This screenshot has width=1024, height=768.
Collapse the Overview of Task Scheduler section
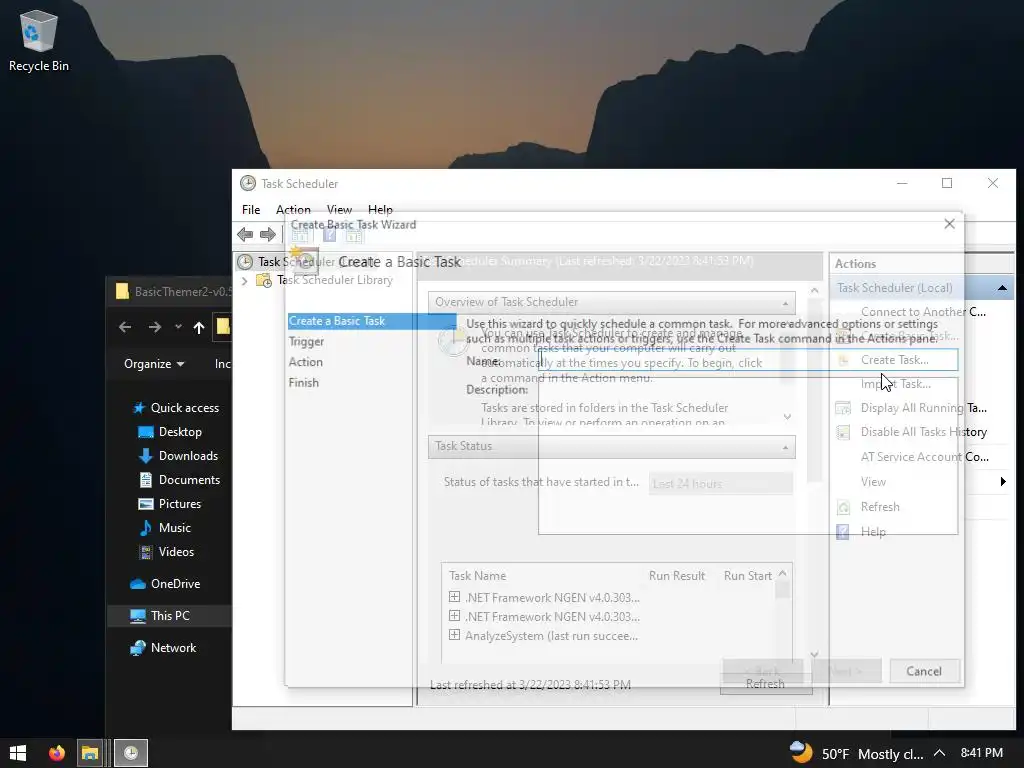click(x=786, y=302)
